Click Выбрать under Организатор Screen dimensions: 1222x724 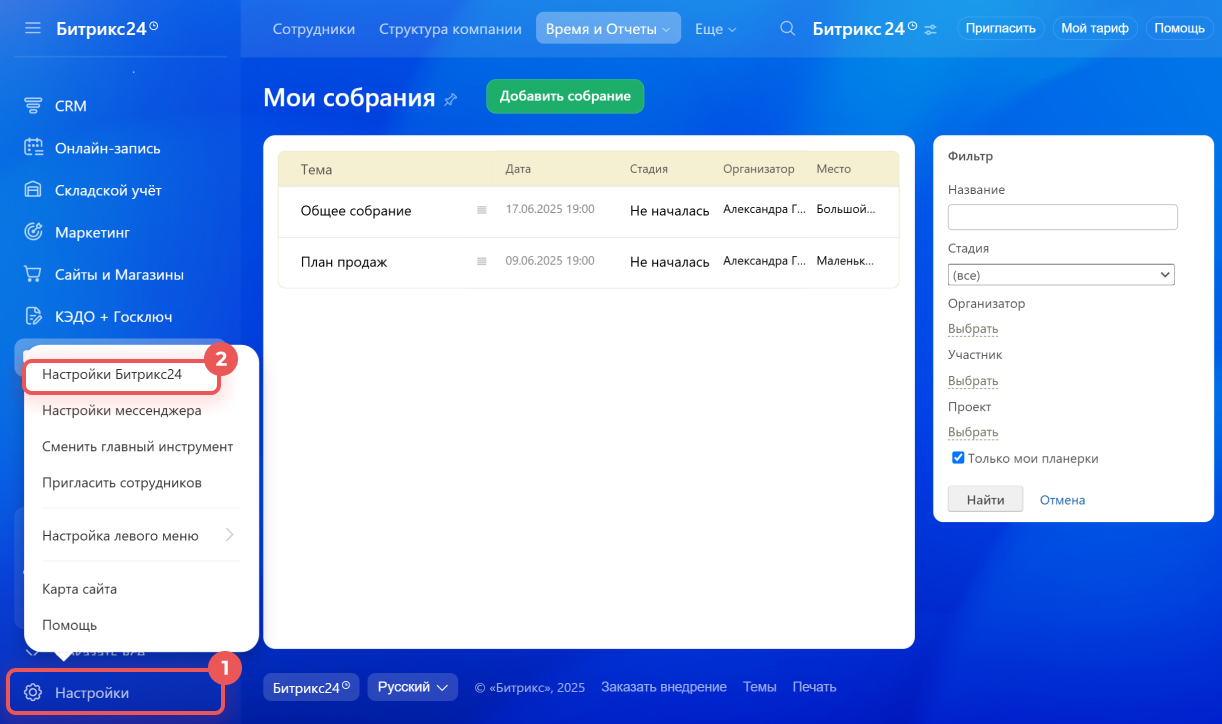tap(973, 329)
